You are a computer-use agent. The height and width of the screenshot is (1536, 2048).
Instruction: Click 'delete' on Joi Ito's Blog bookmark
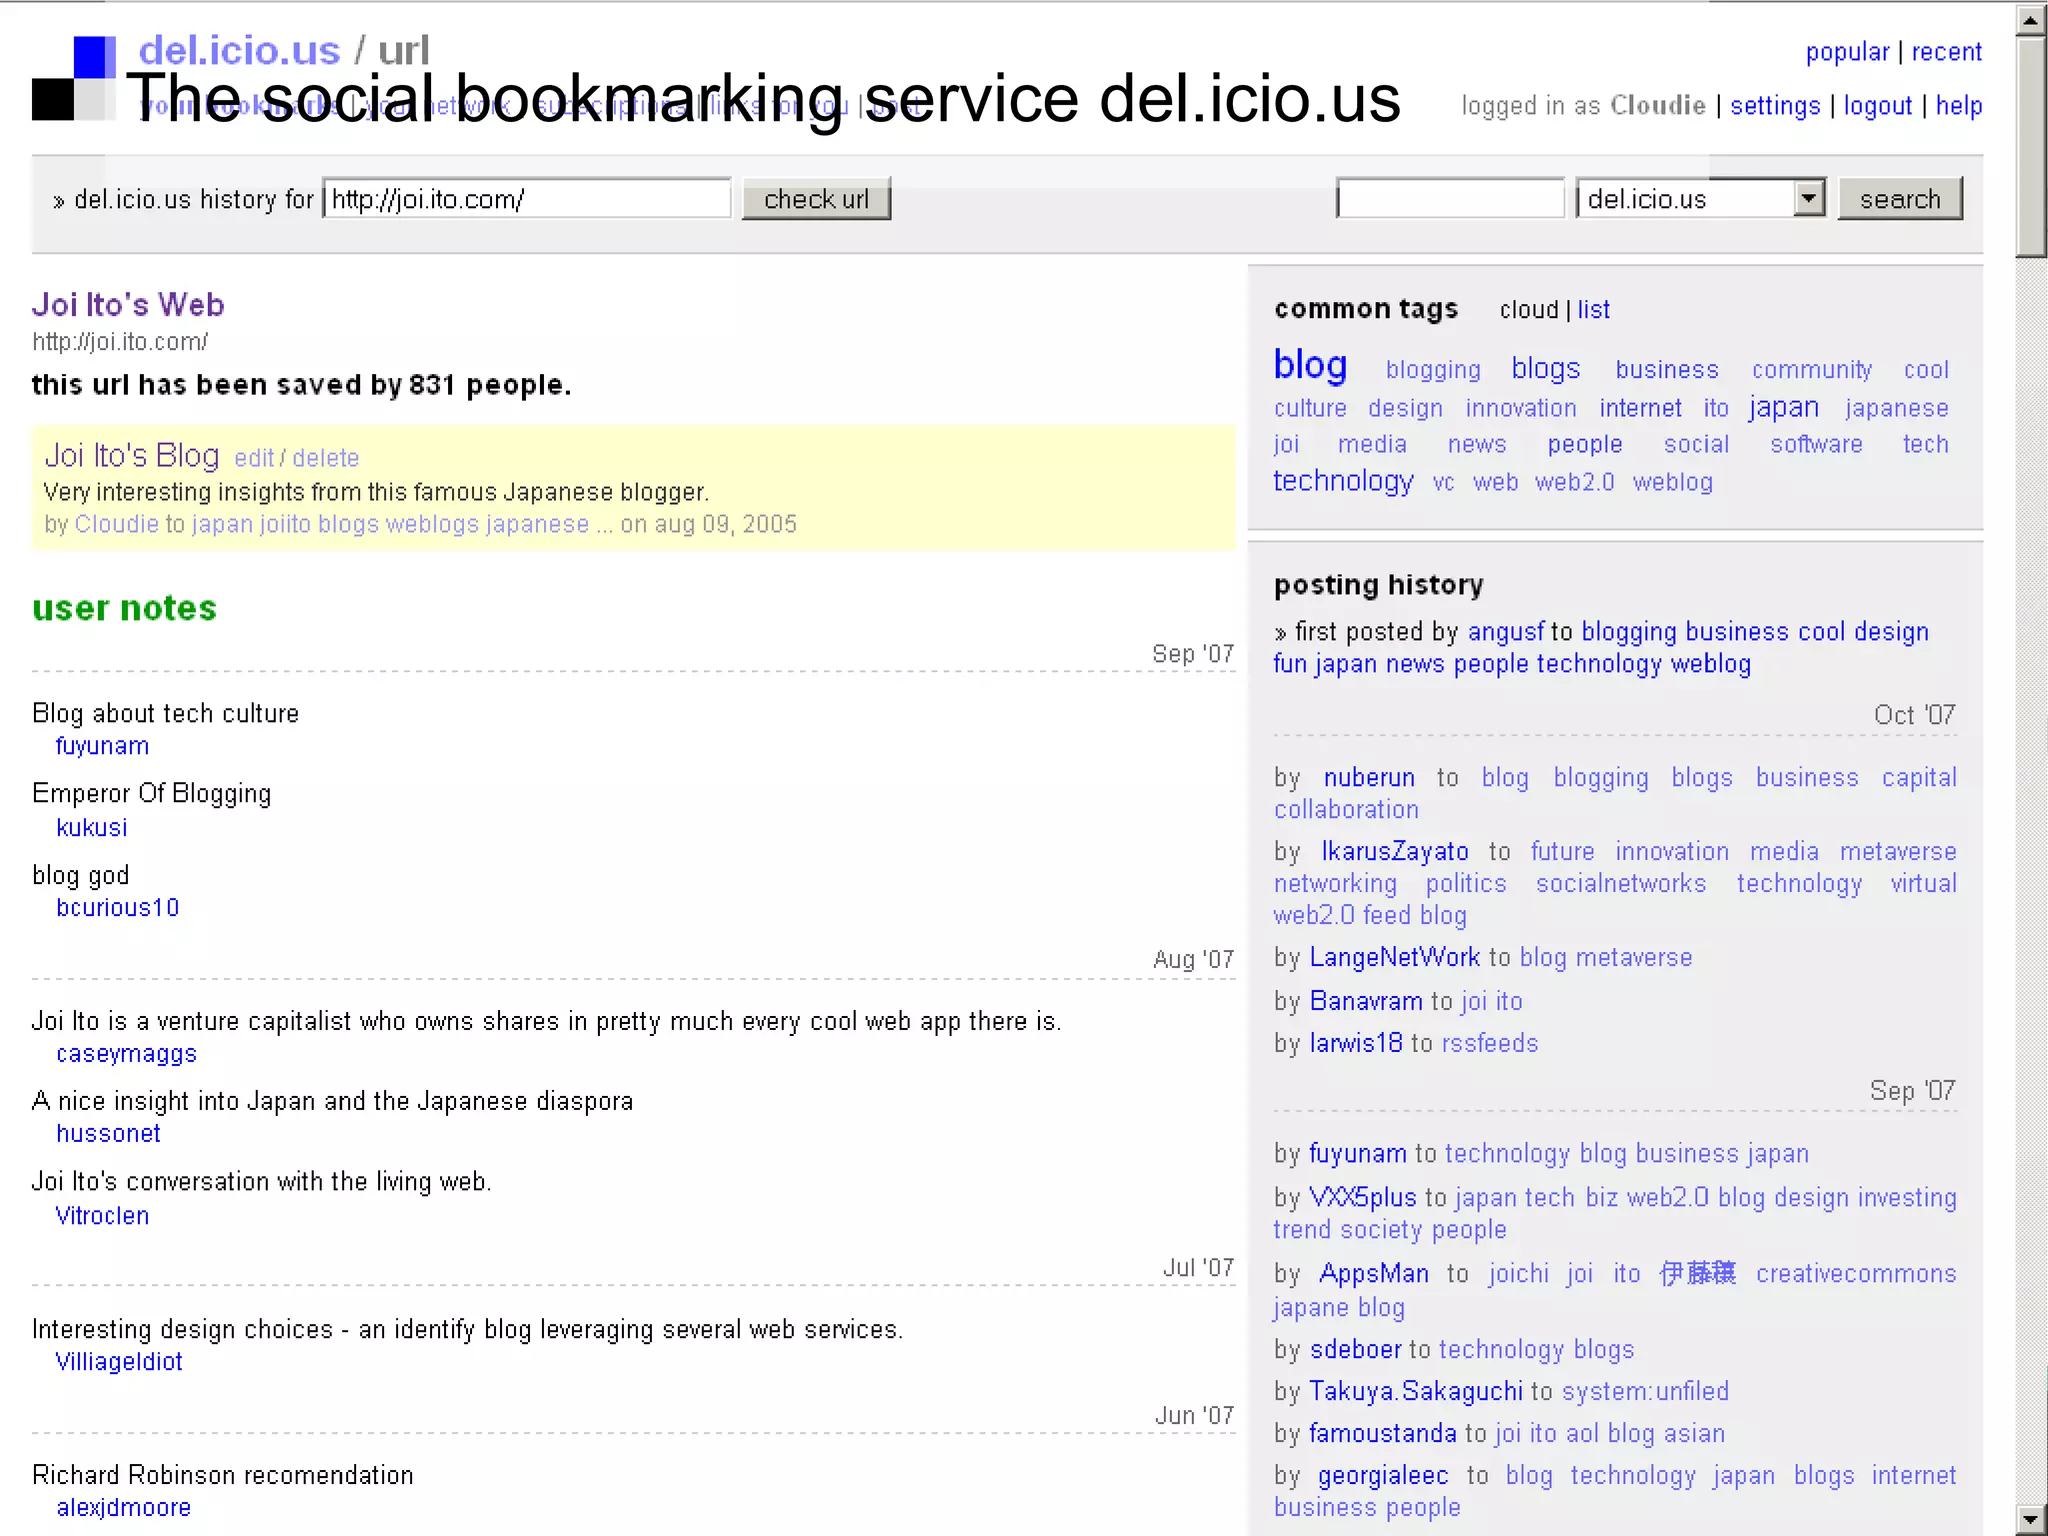coord(325,458)
